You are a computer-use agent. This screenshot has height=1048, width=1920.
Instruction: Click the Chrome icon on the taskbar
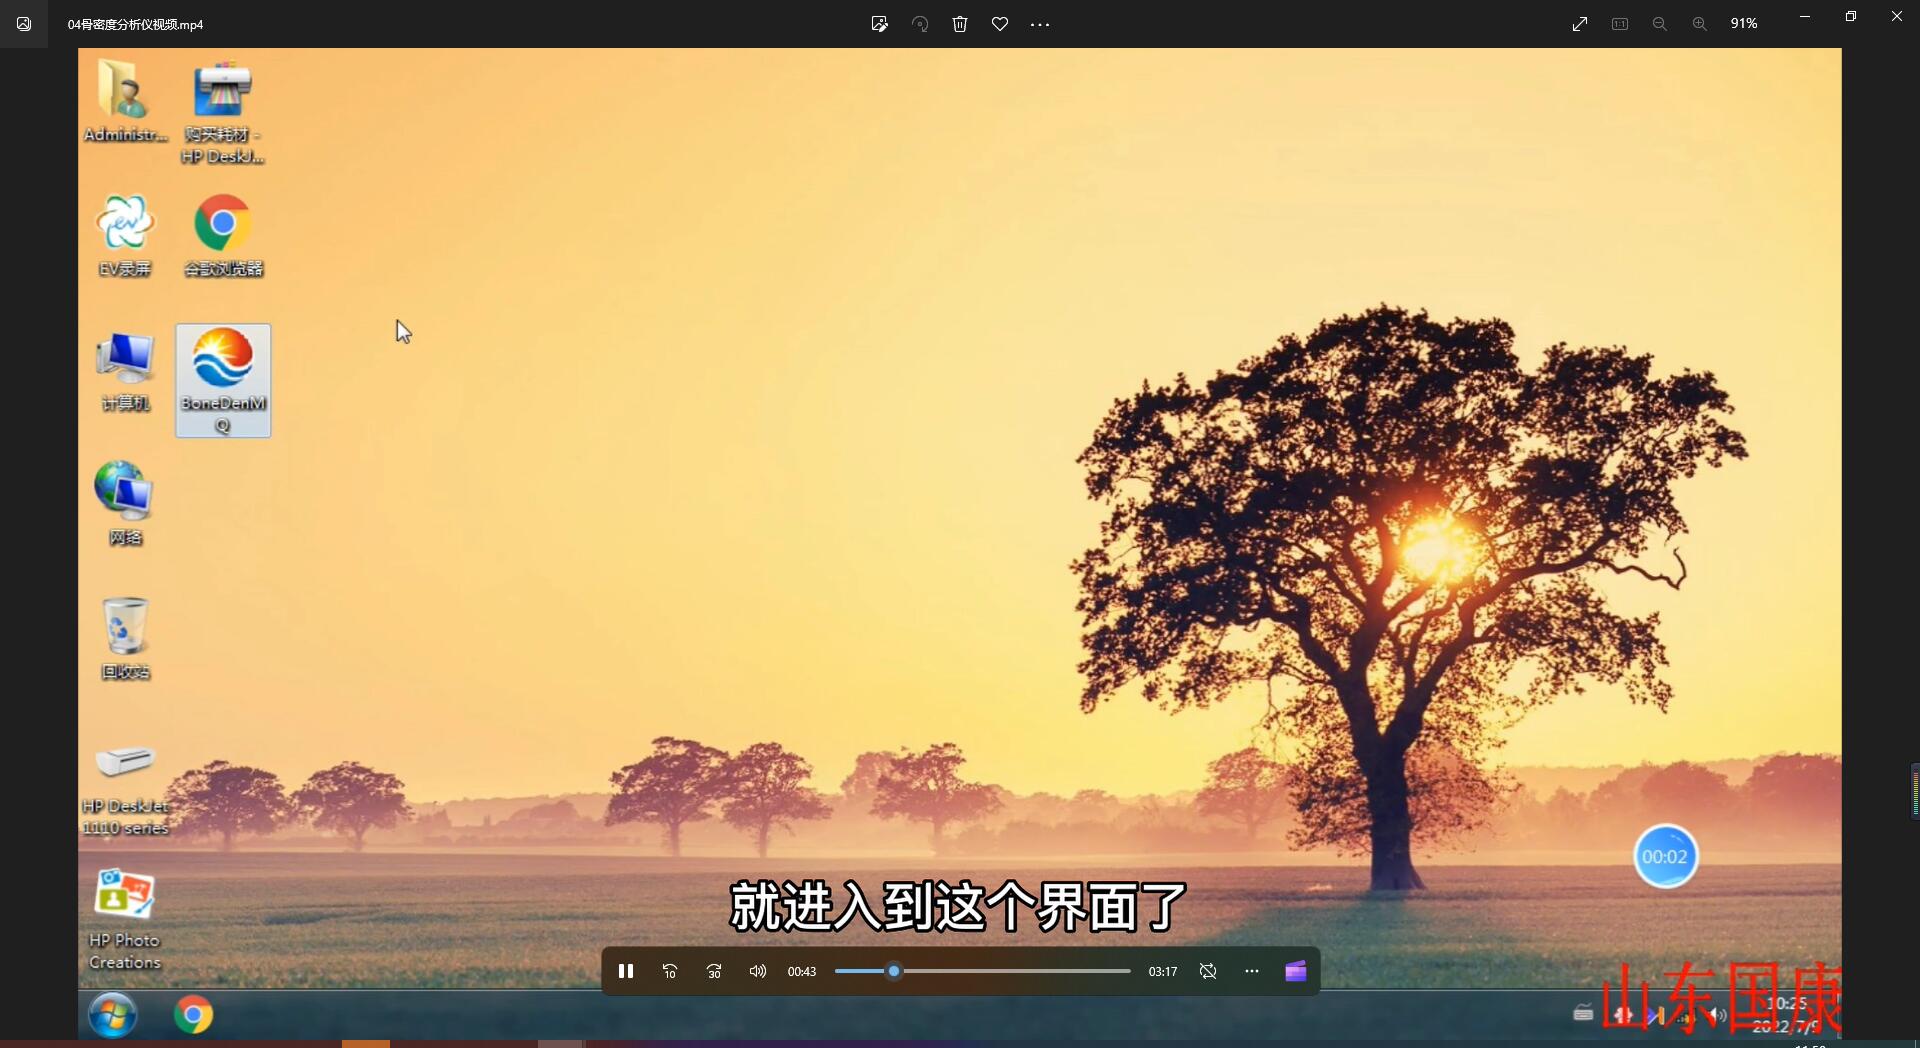click(x=193, y=1015)
